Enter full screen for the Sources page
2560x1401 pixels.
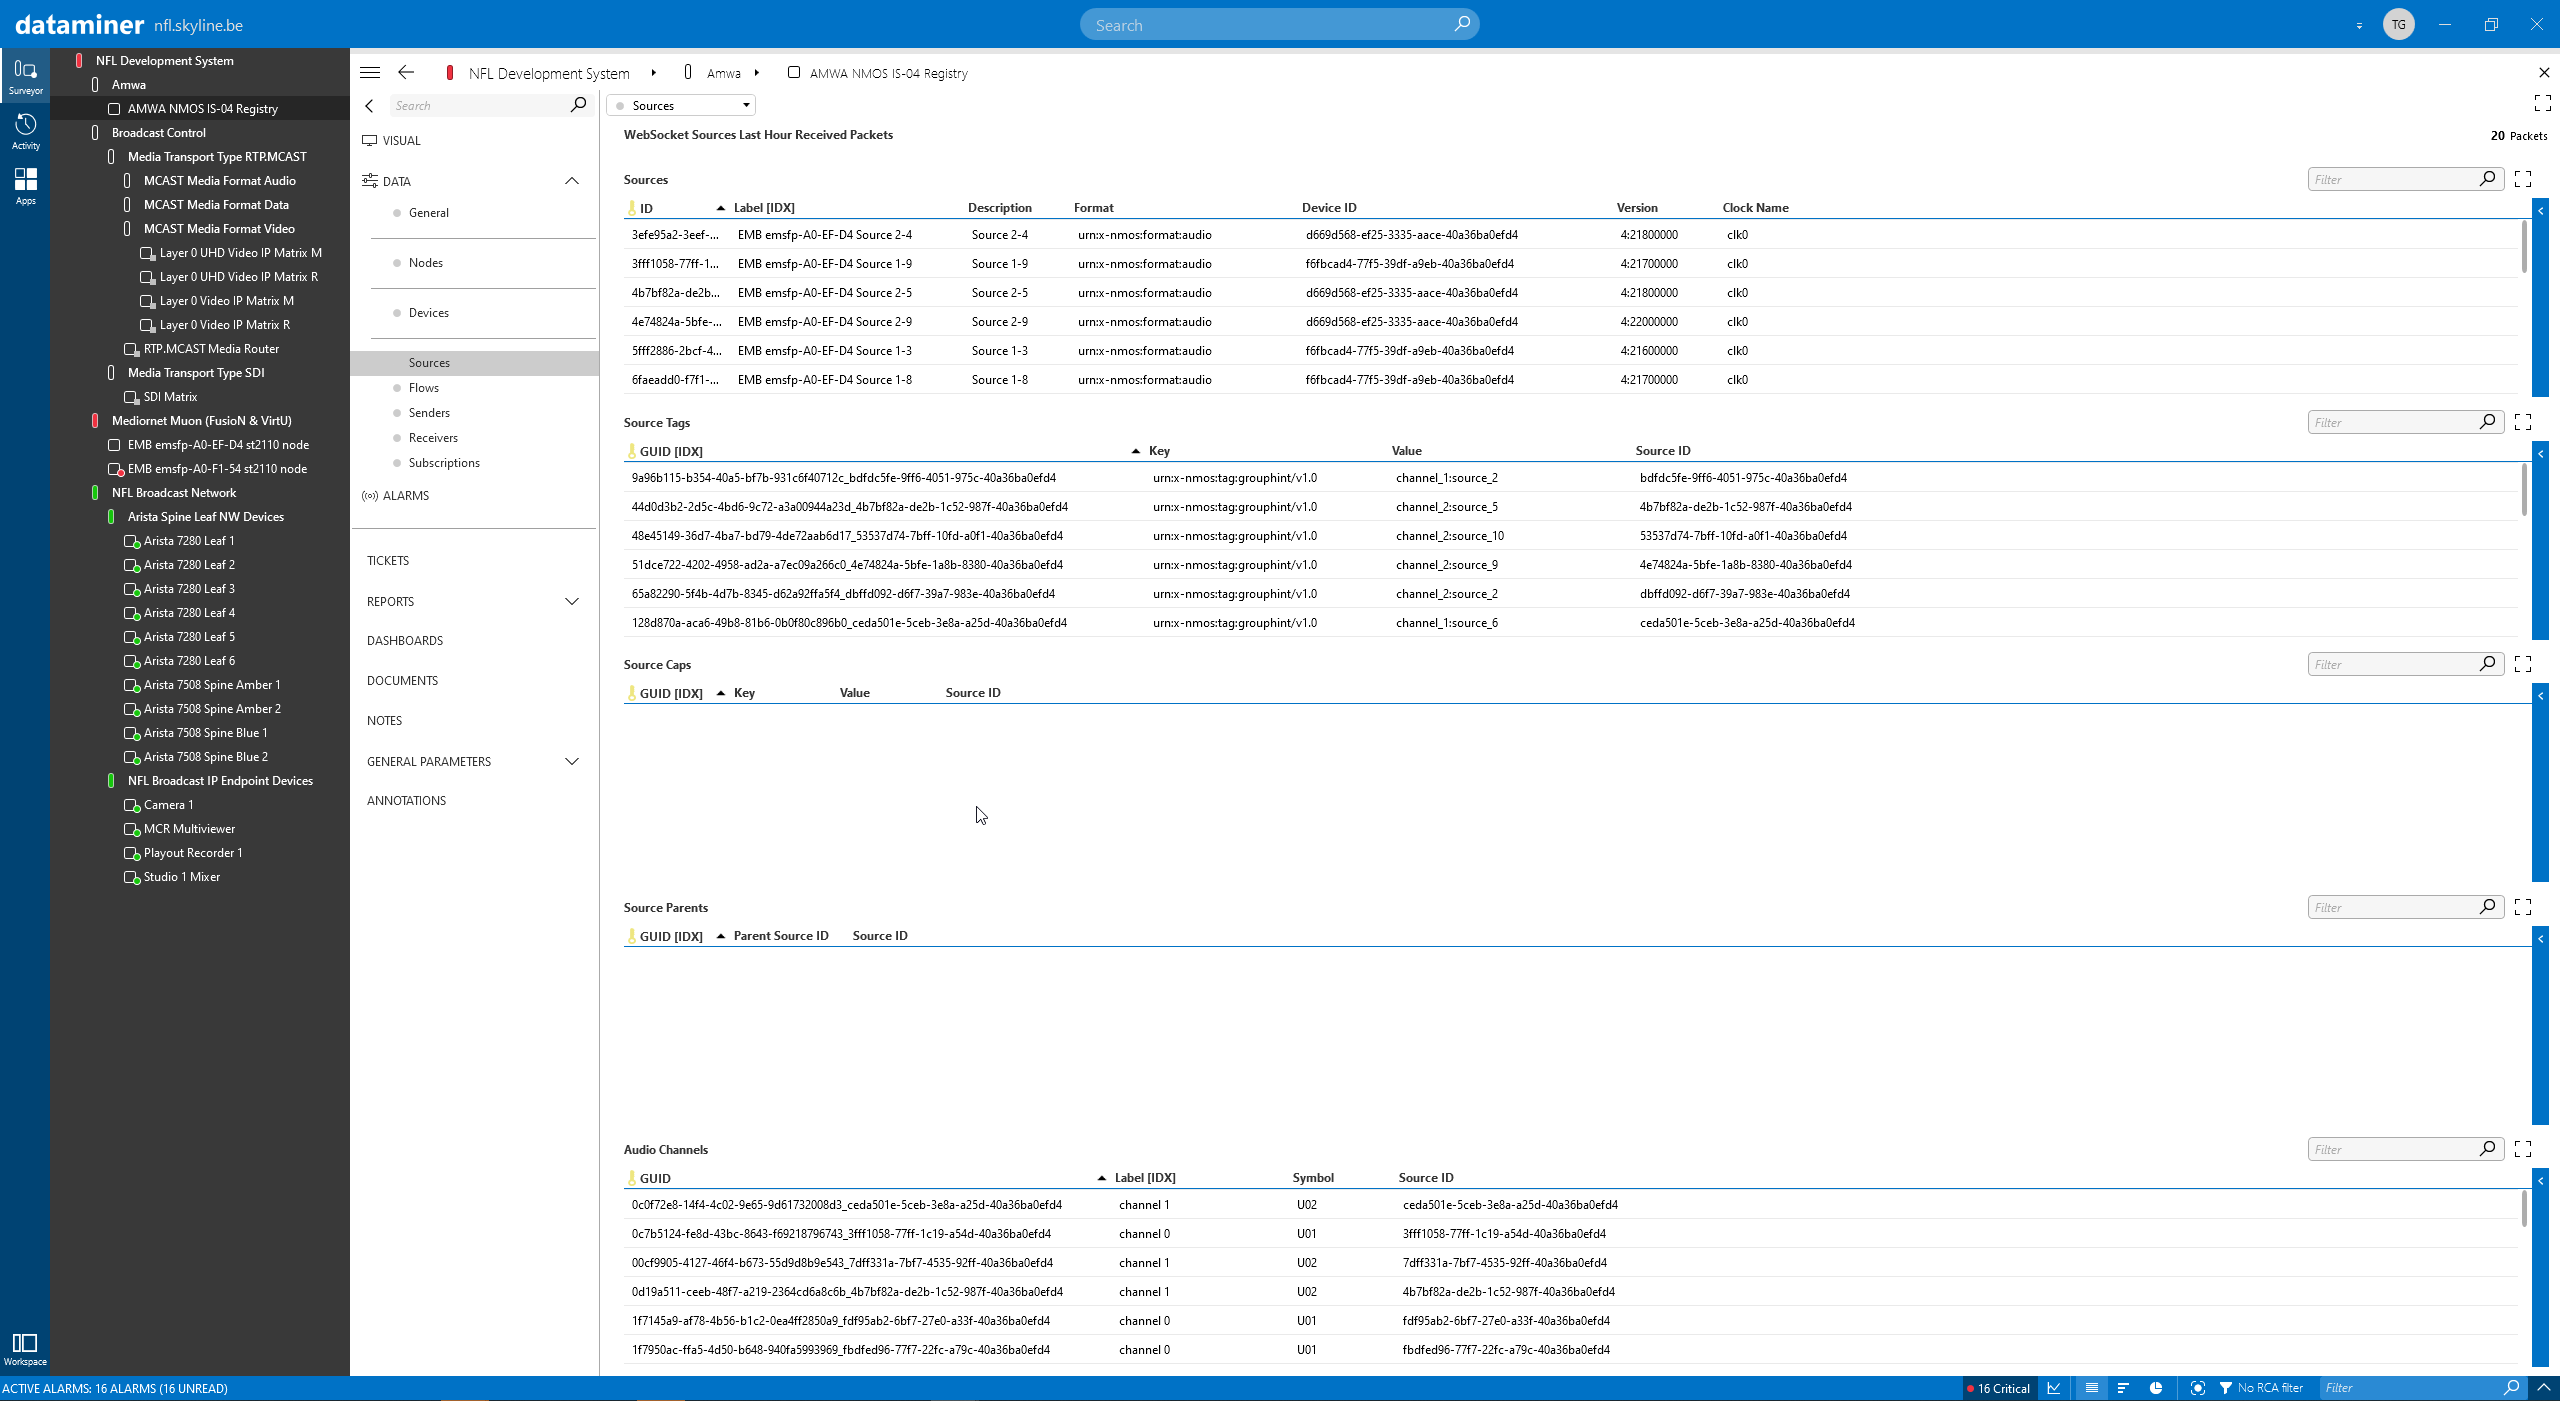click(2543, 103)
